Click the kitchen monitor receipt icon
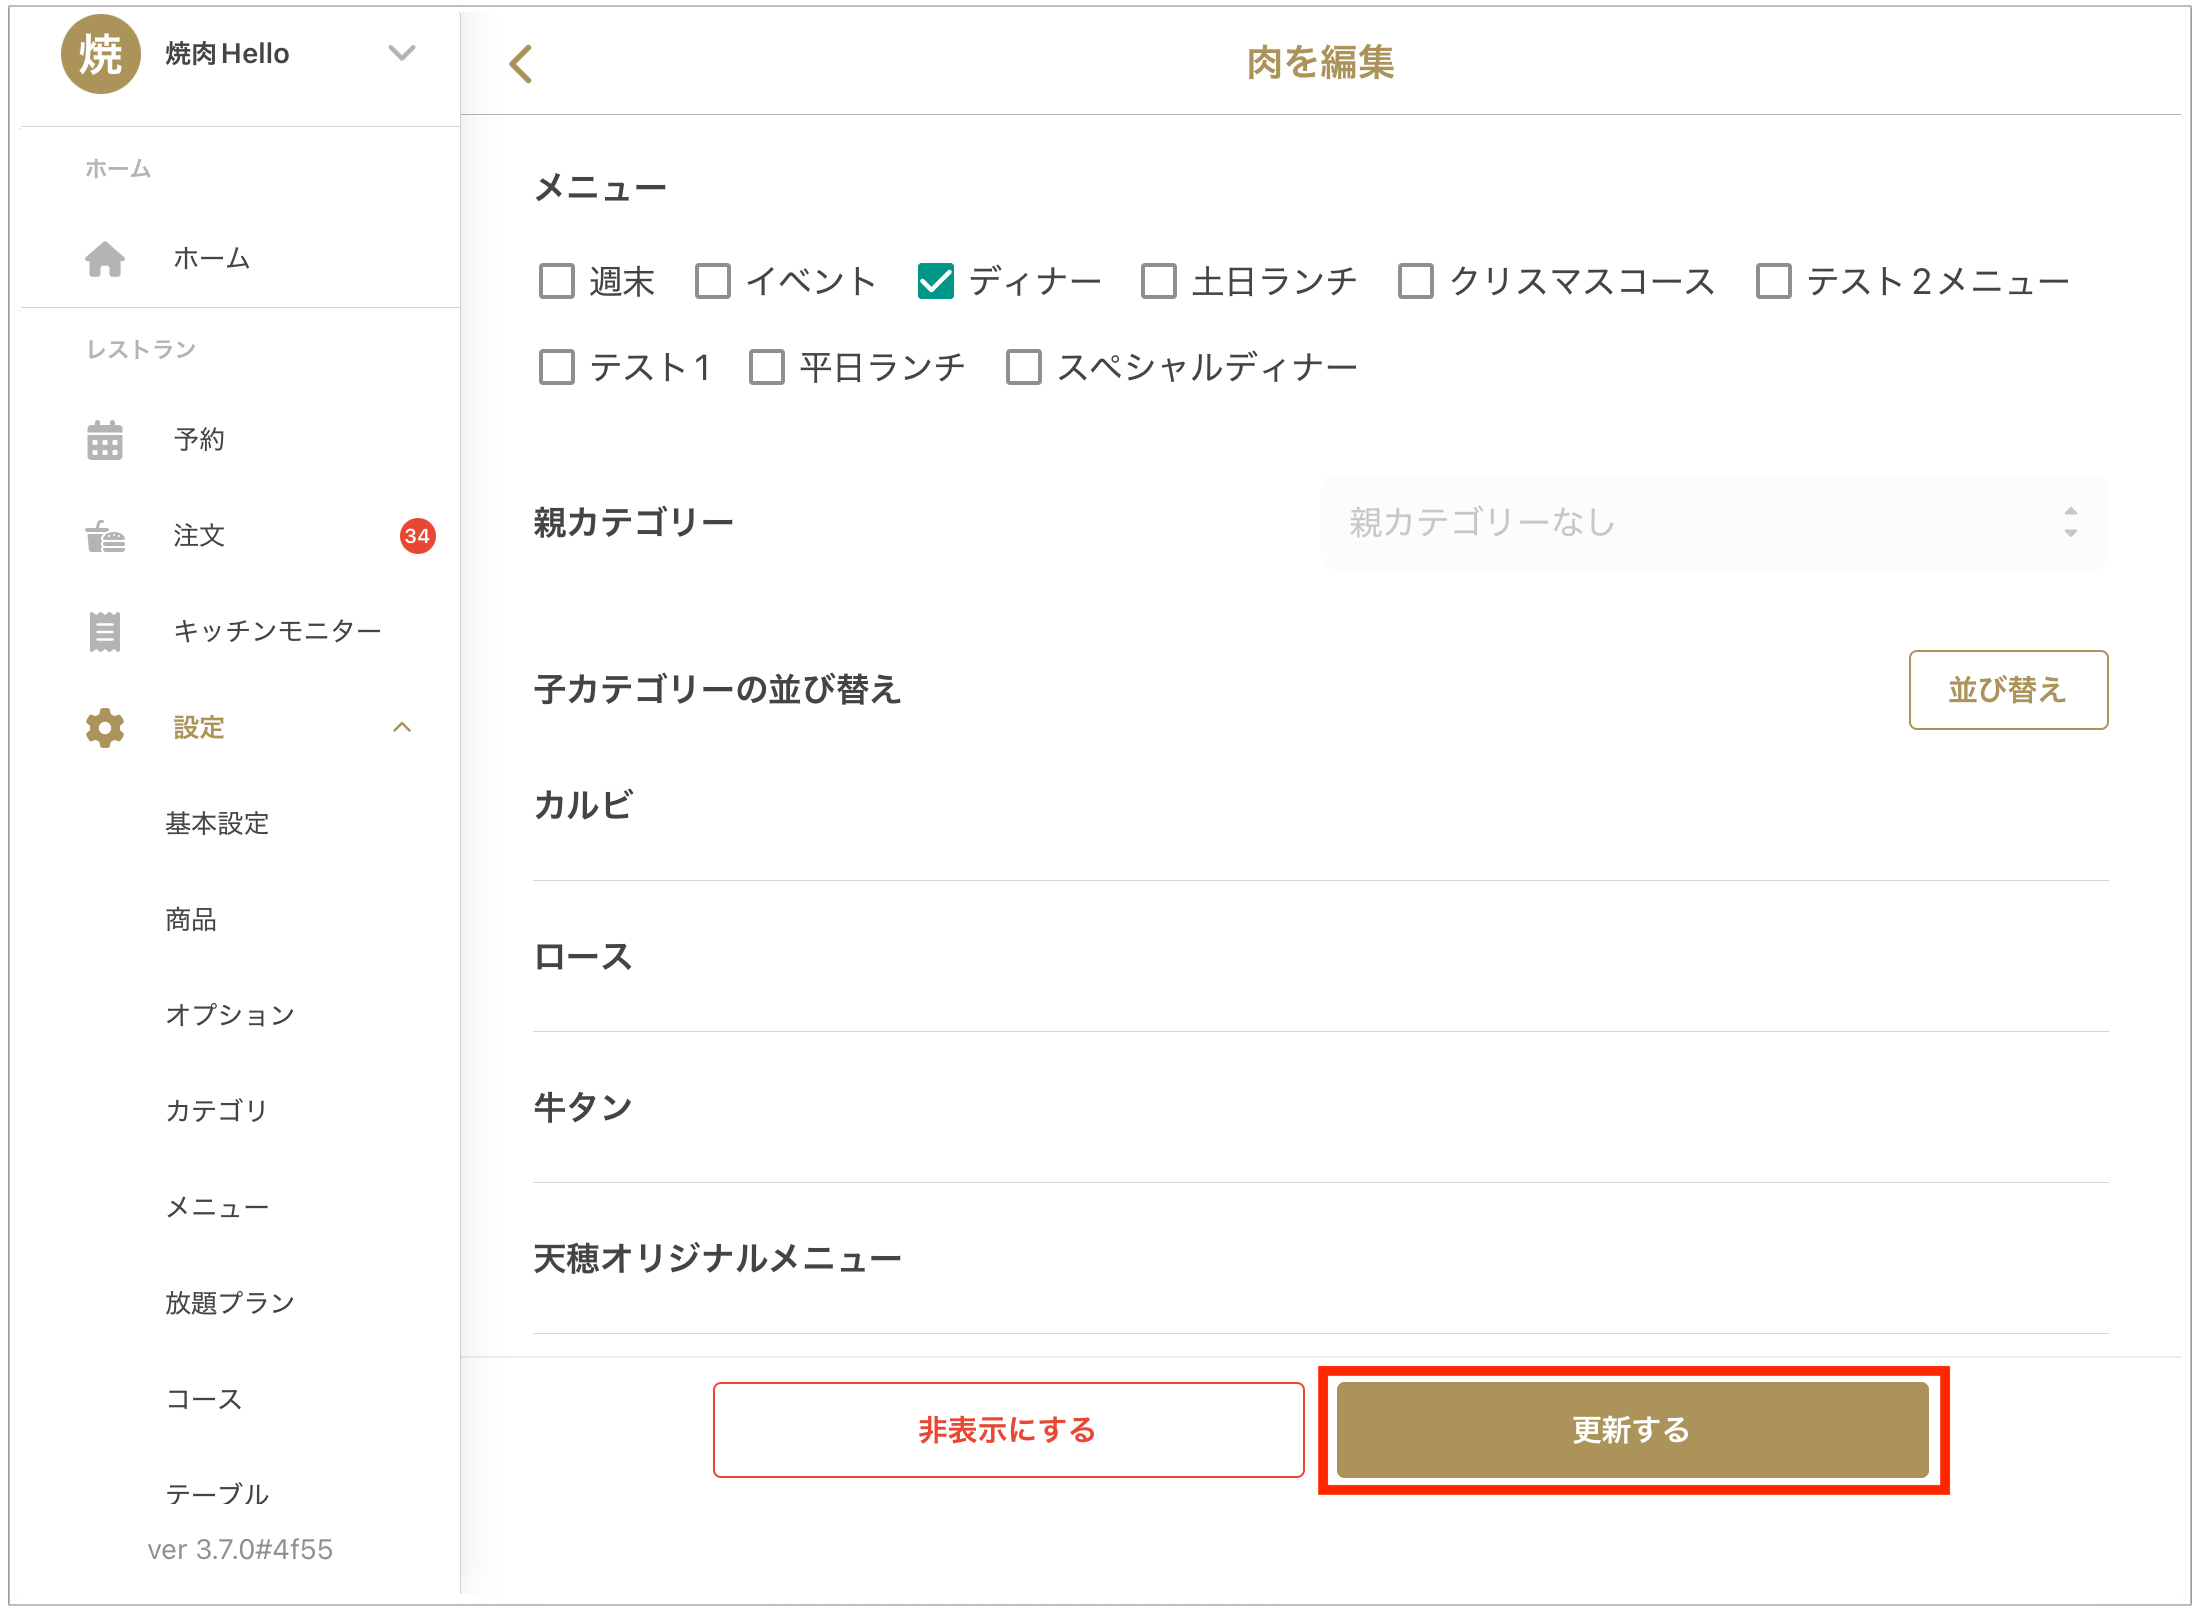 point(105,631)
